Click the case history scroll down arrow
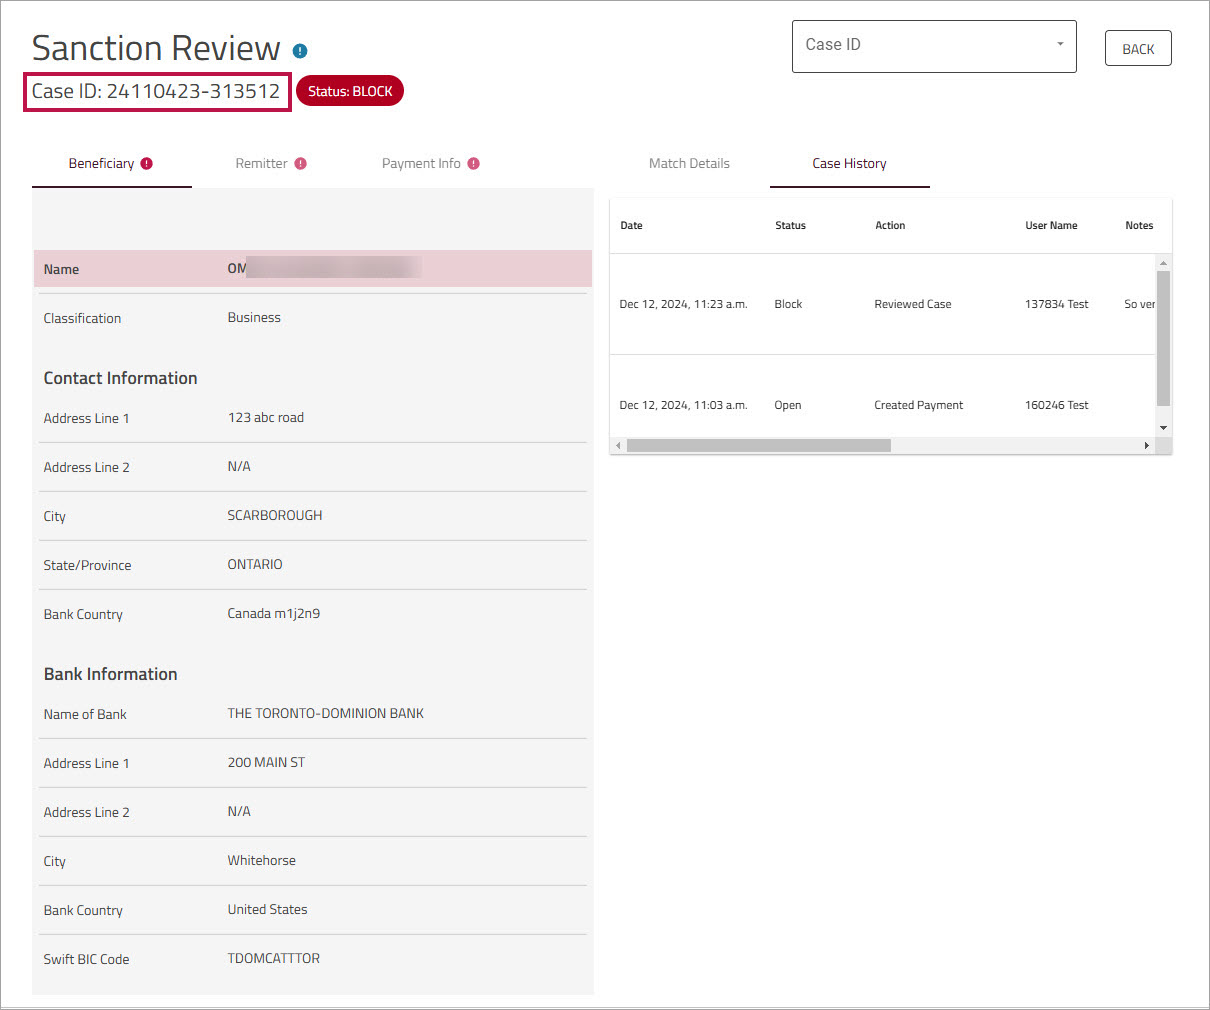This screenshot has width=1210, height=1010. pyautogui.click(x=1163, y=428)
